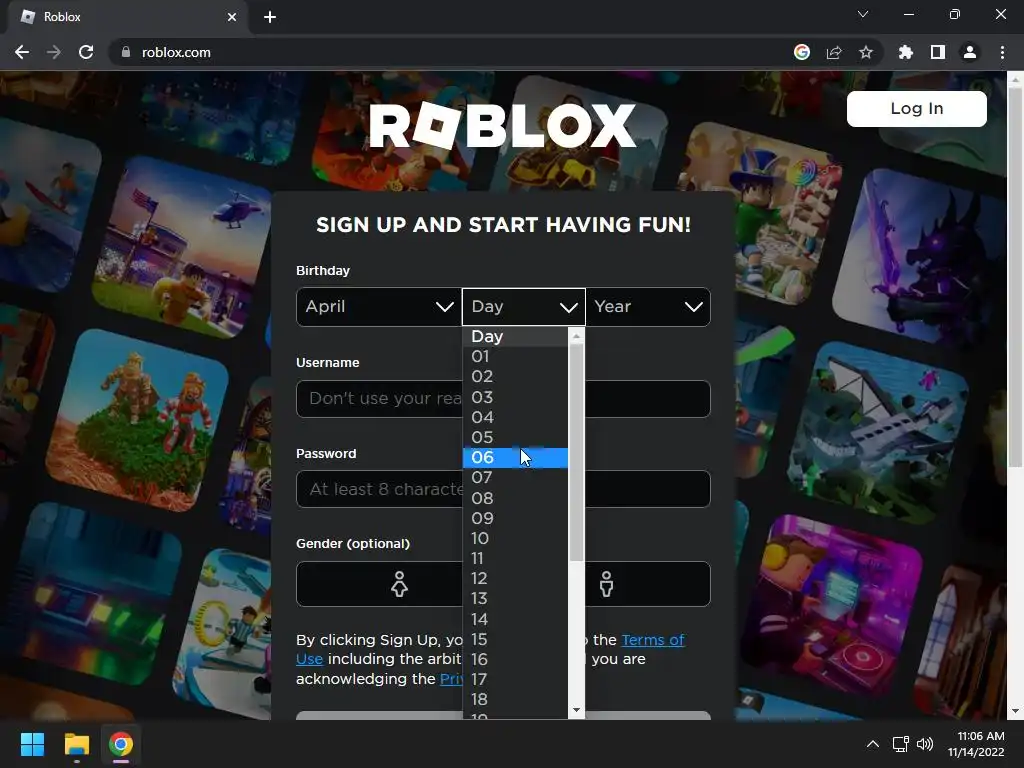The height and width of the screenshot is (768, 1024).
Task: Click Chrome icon in taskbar
Action: pyautogui.click(x=121, y=744)
